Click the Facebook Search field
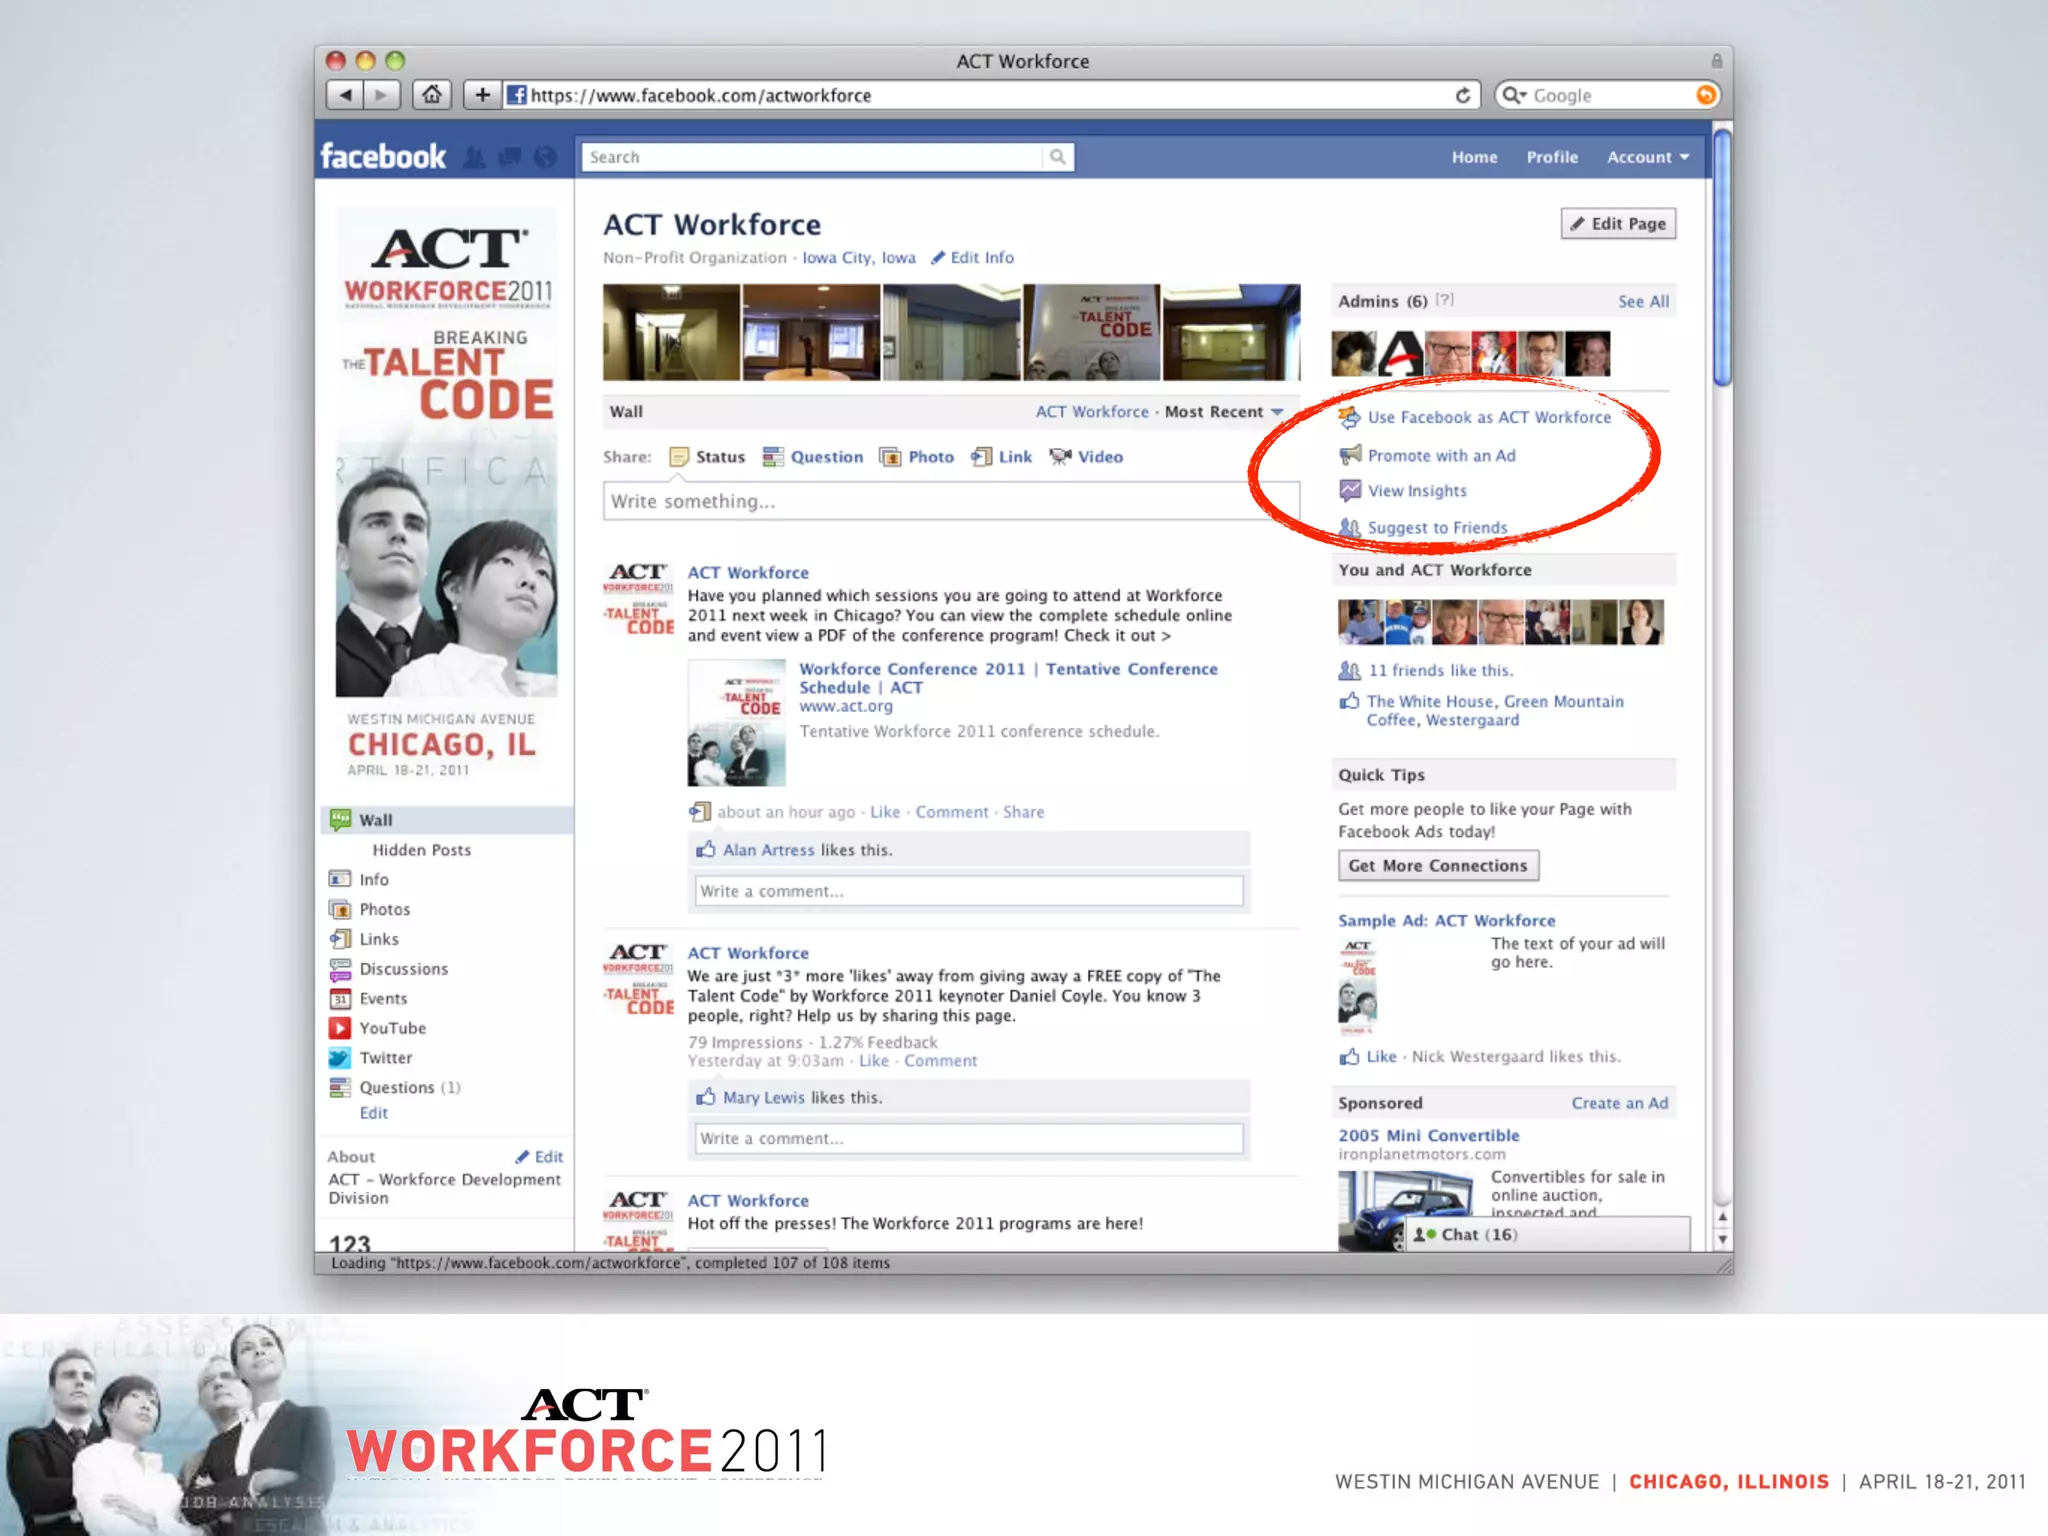This screenshot has width=2048, height=1536. coord(812,157)
